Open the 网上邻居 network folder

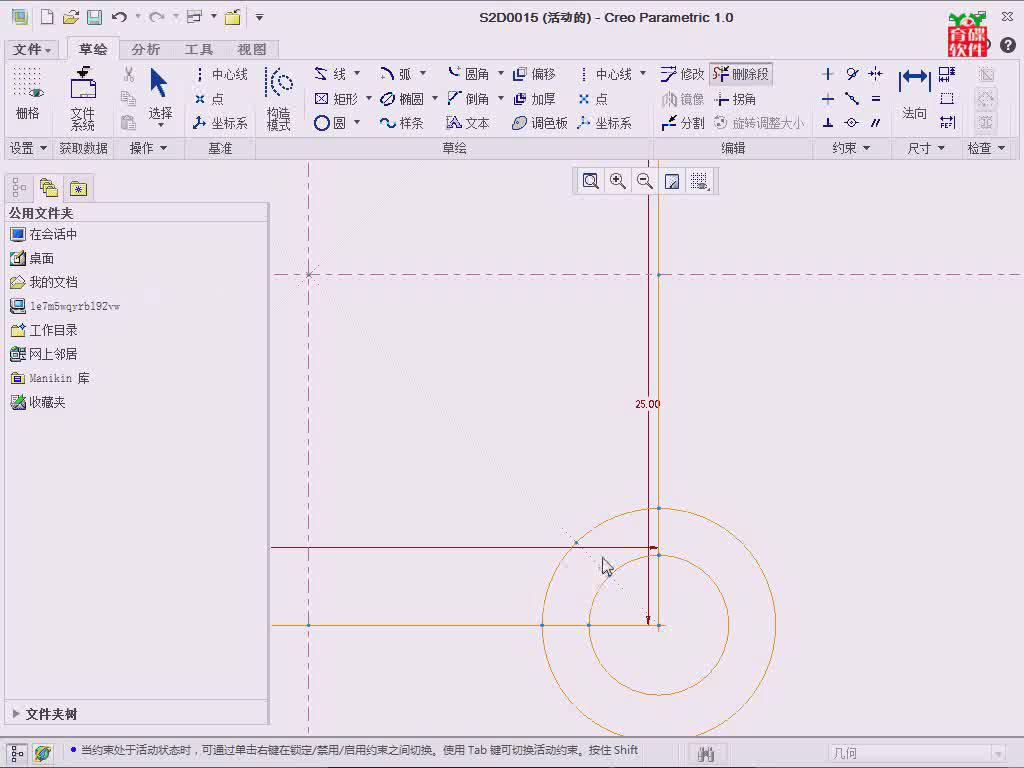(x=44, y=354)
